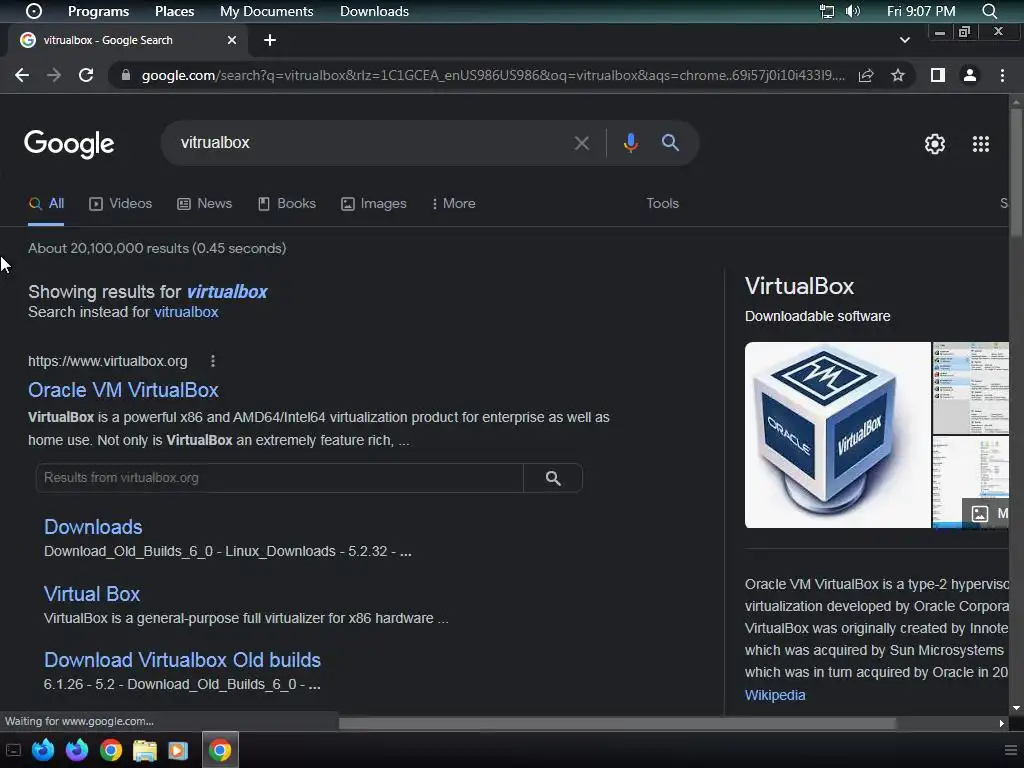Open the Virtual Box sitelink
This screenshot has height=768, width=1024.
[x=92, y=594]
